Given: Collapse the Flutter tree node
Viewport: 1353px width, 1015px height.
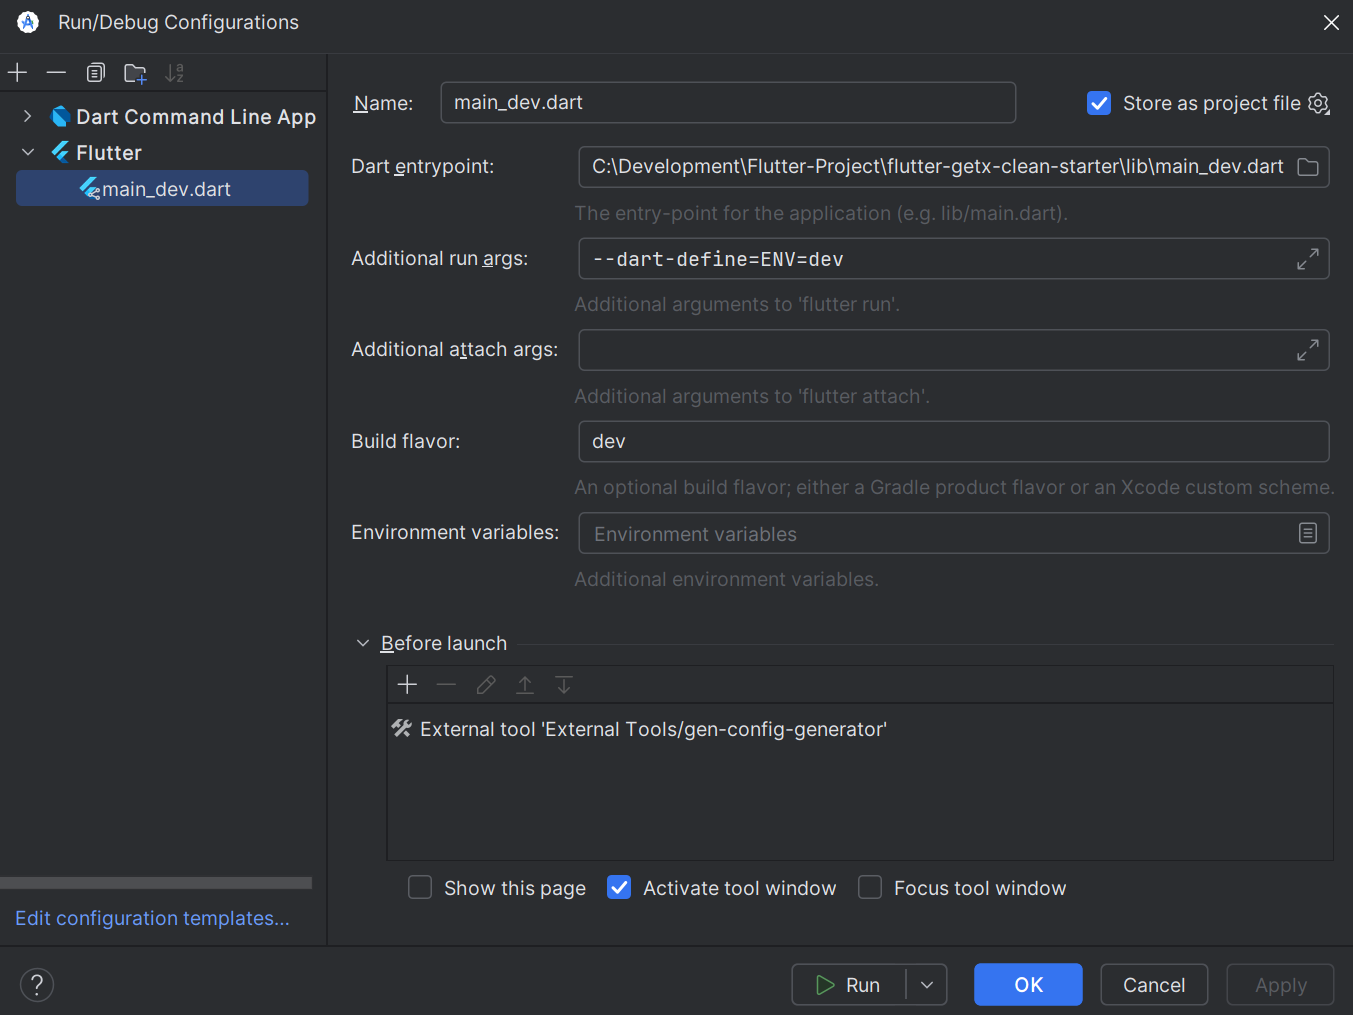Looking at the screenshot, I should tap(28, 152).
